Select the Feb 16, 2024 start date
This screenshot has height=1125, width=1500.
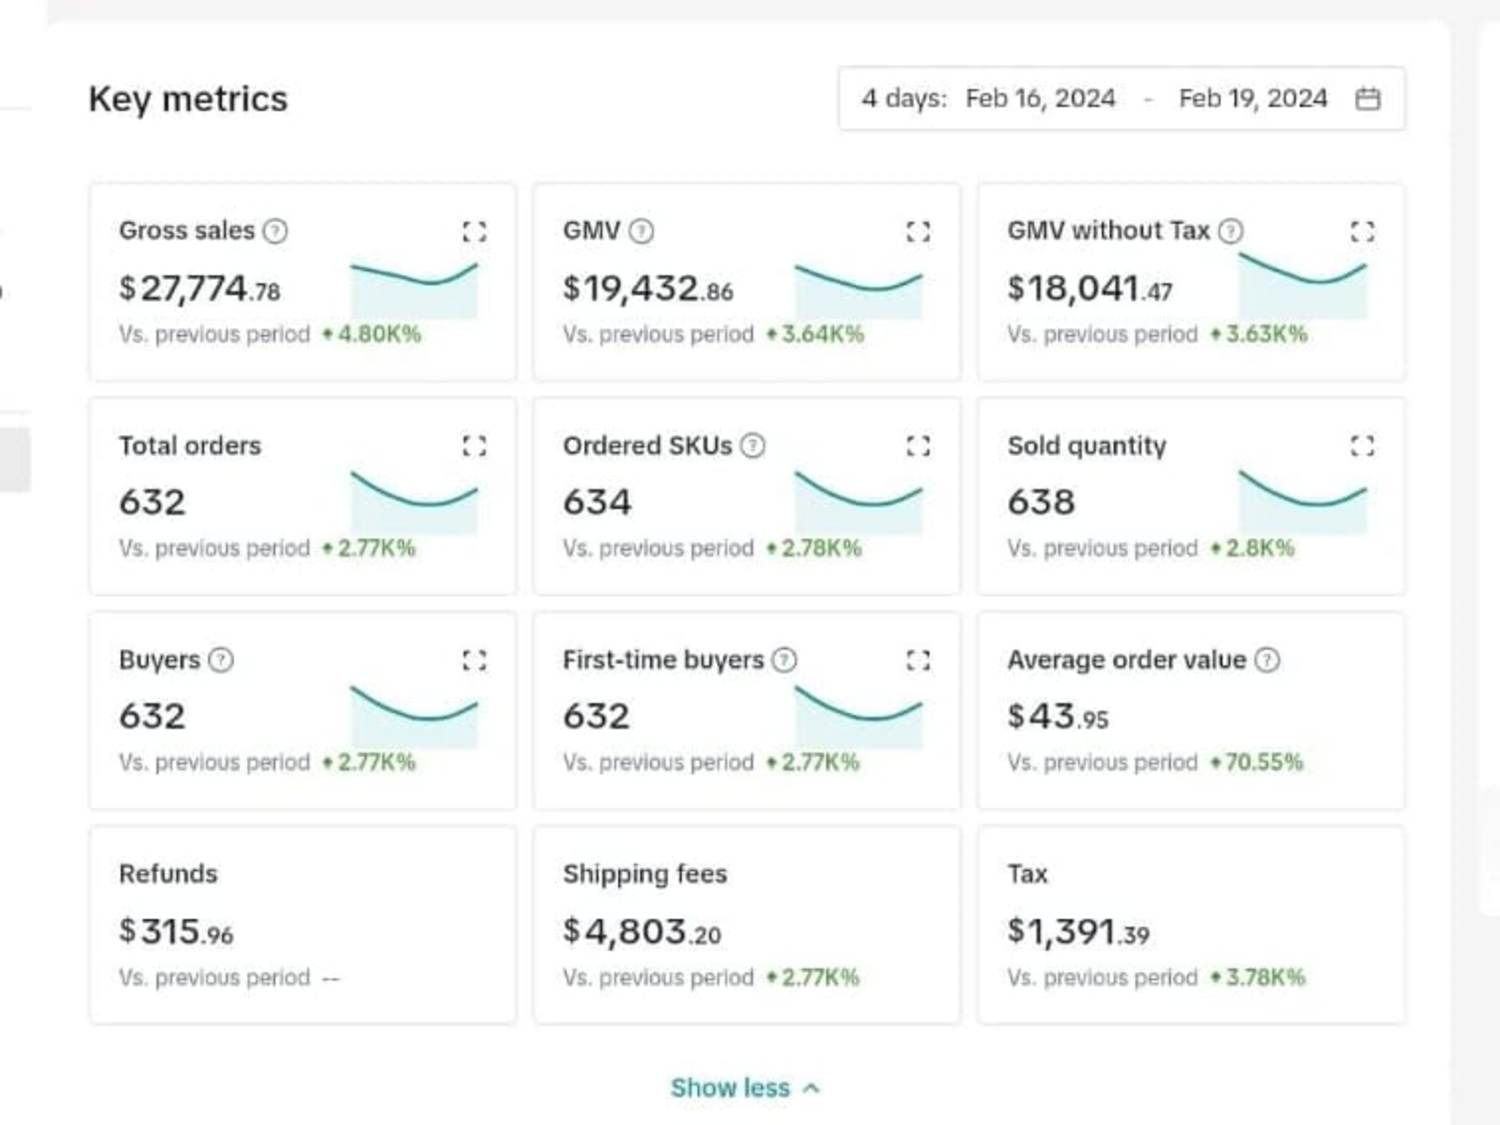pos(1040,98)
